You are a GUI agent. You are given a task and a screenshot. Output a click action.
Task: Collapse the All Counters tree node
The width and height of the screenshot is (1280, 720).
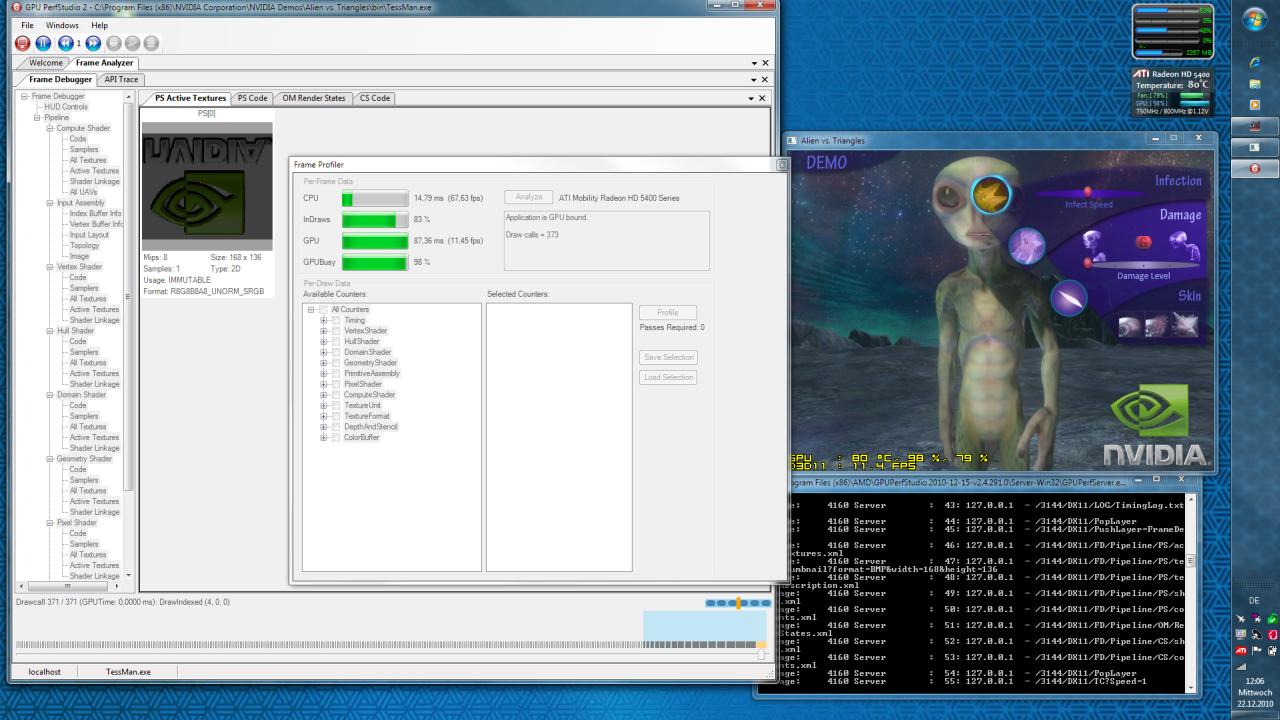click(x=312, y=309)
